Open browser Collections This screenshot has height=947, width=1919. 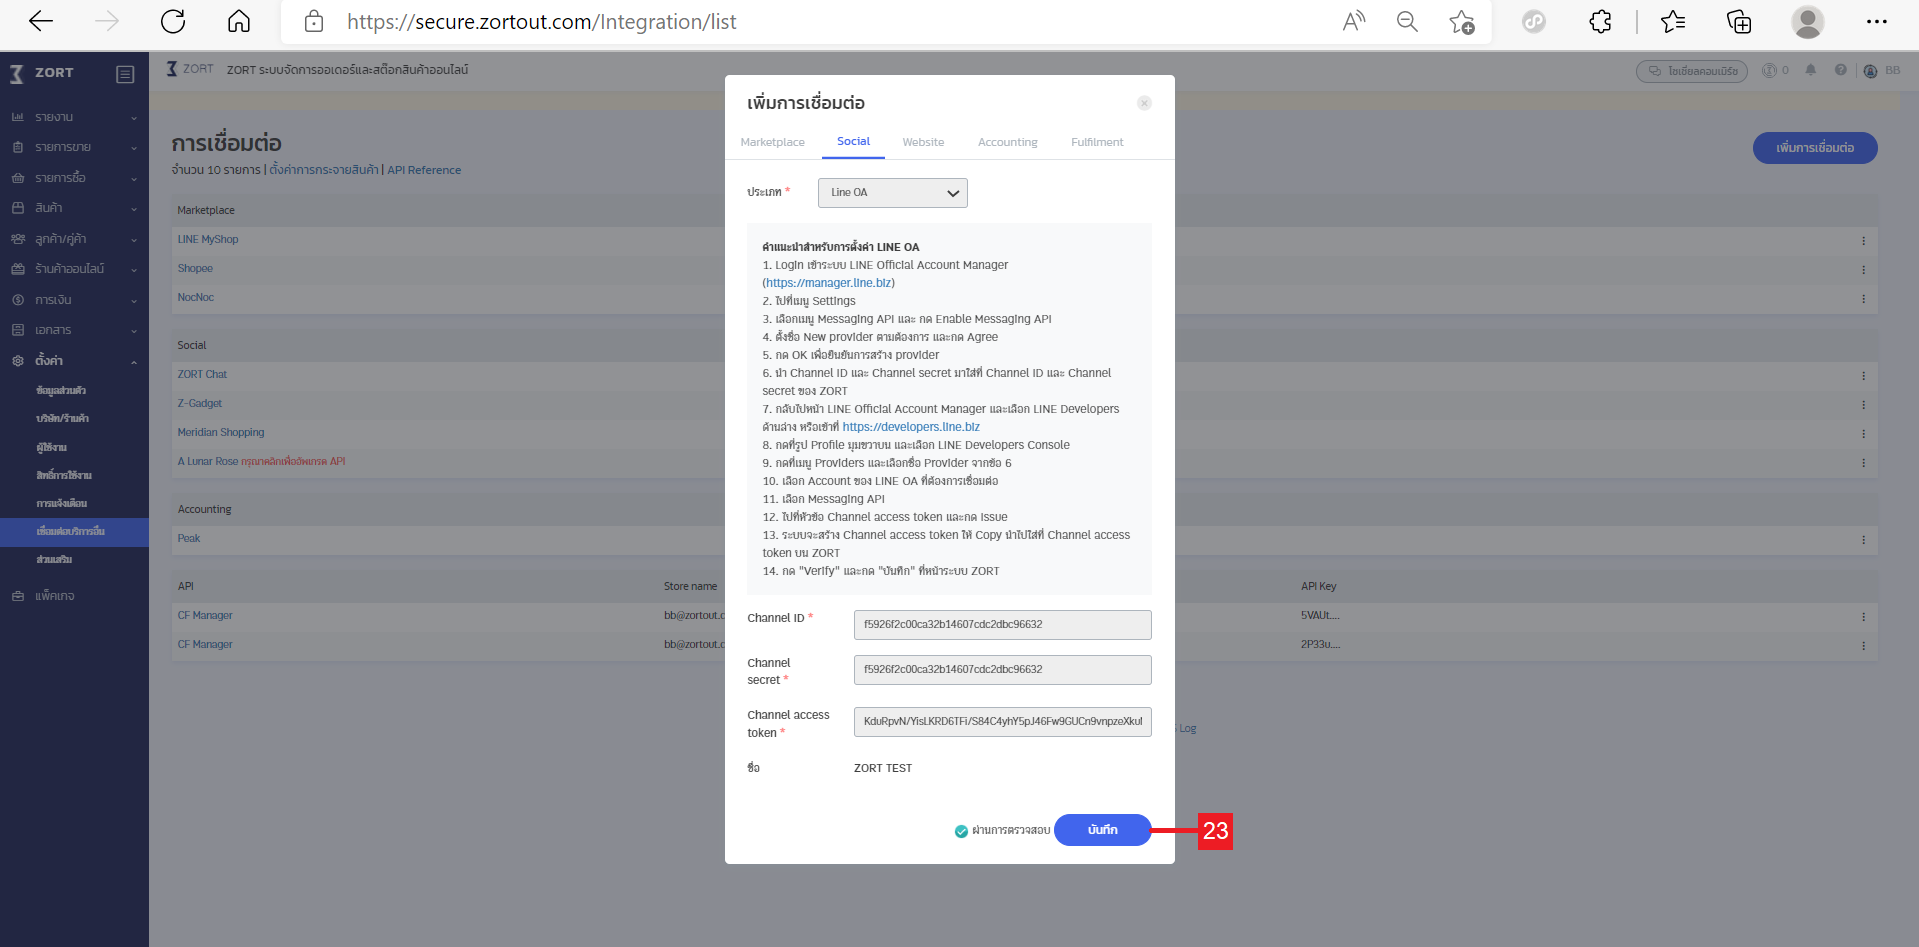pyautogui.click(x=1739, y=21)
